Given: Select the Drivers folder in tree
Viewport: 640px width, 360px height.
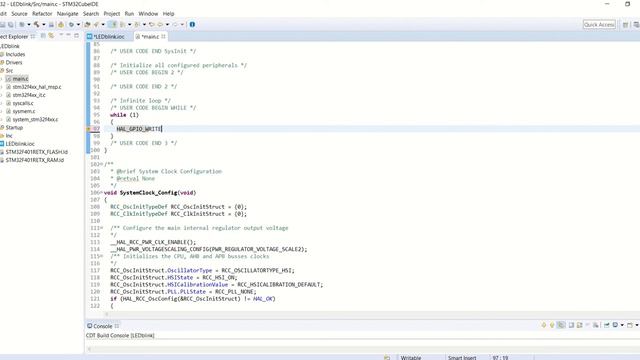Looking at the screenshot, I should point(14,62).
